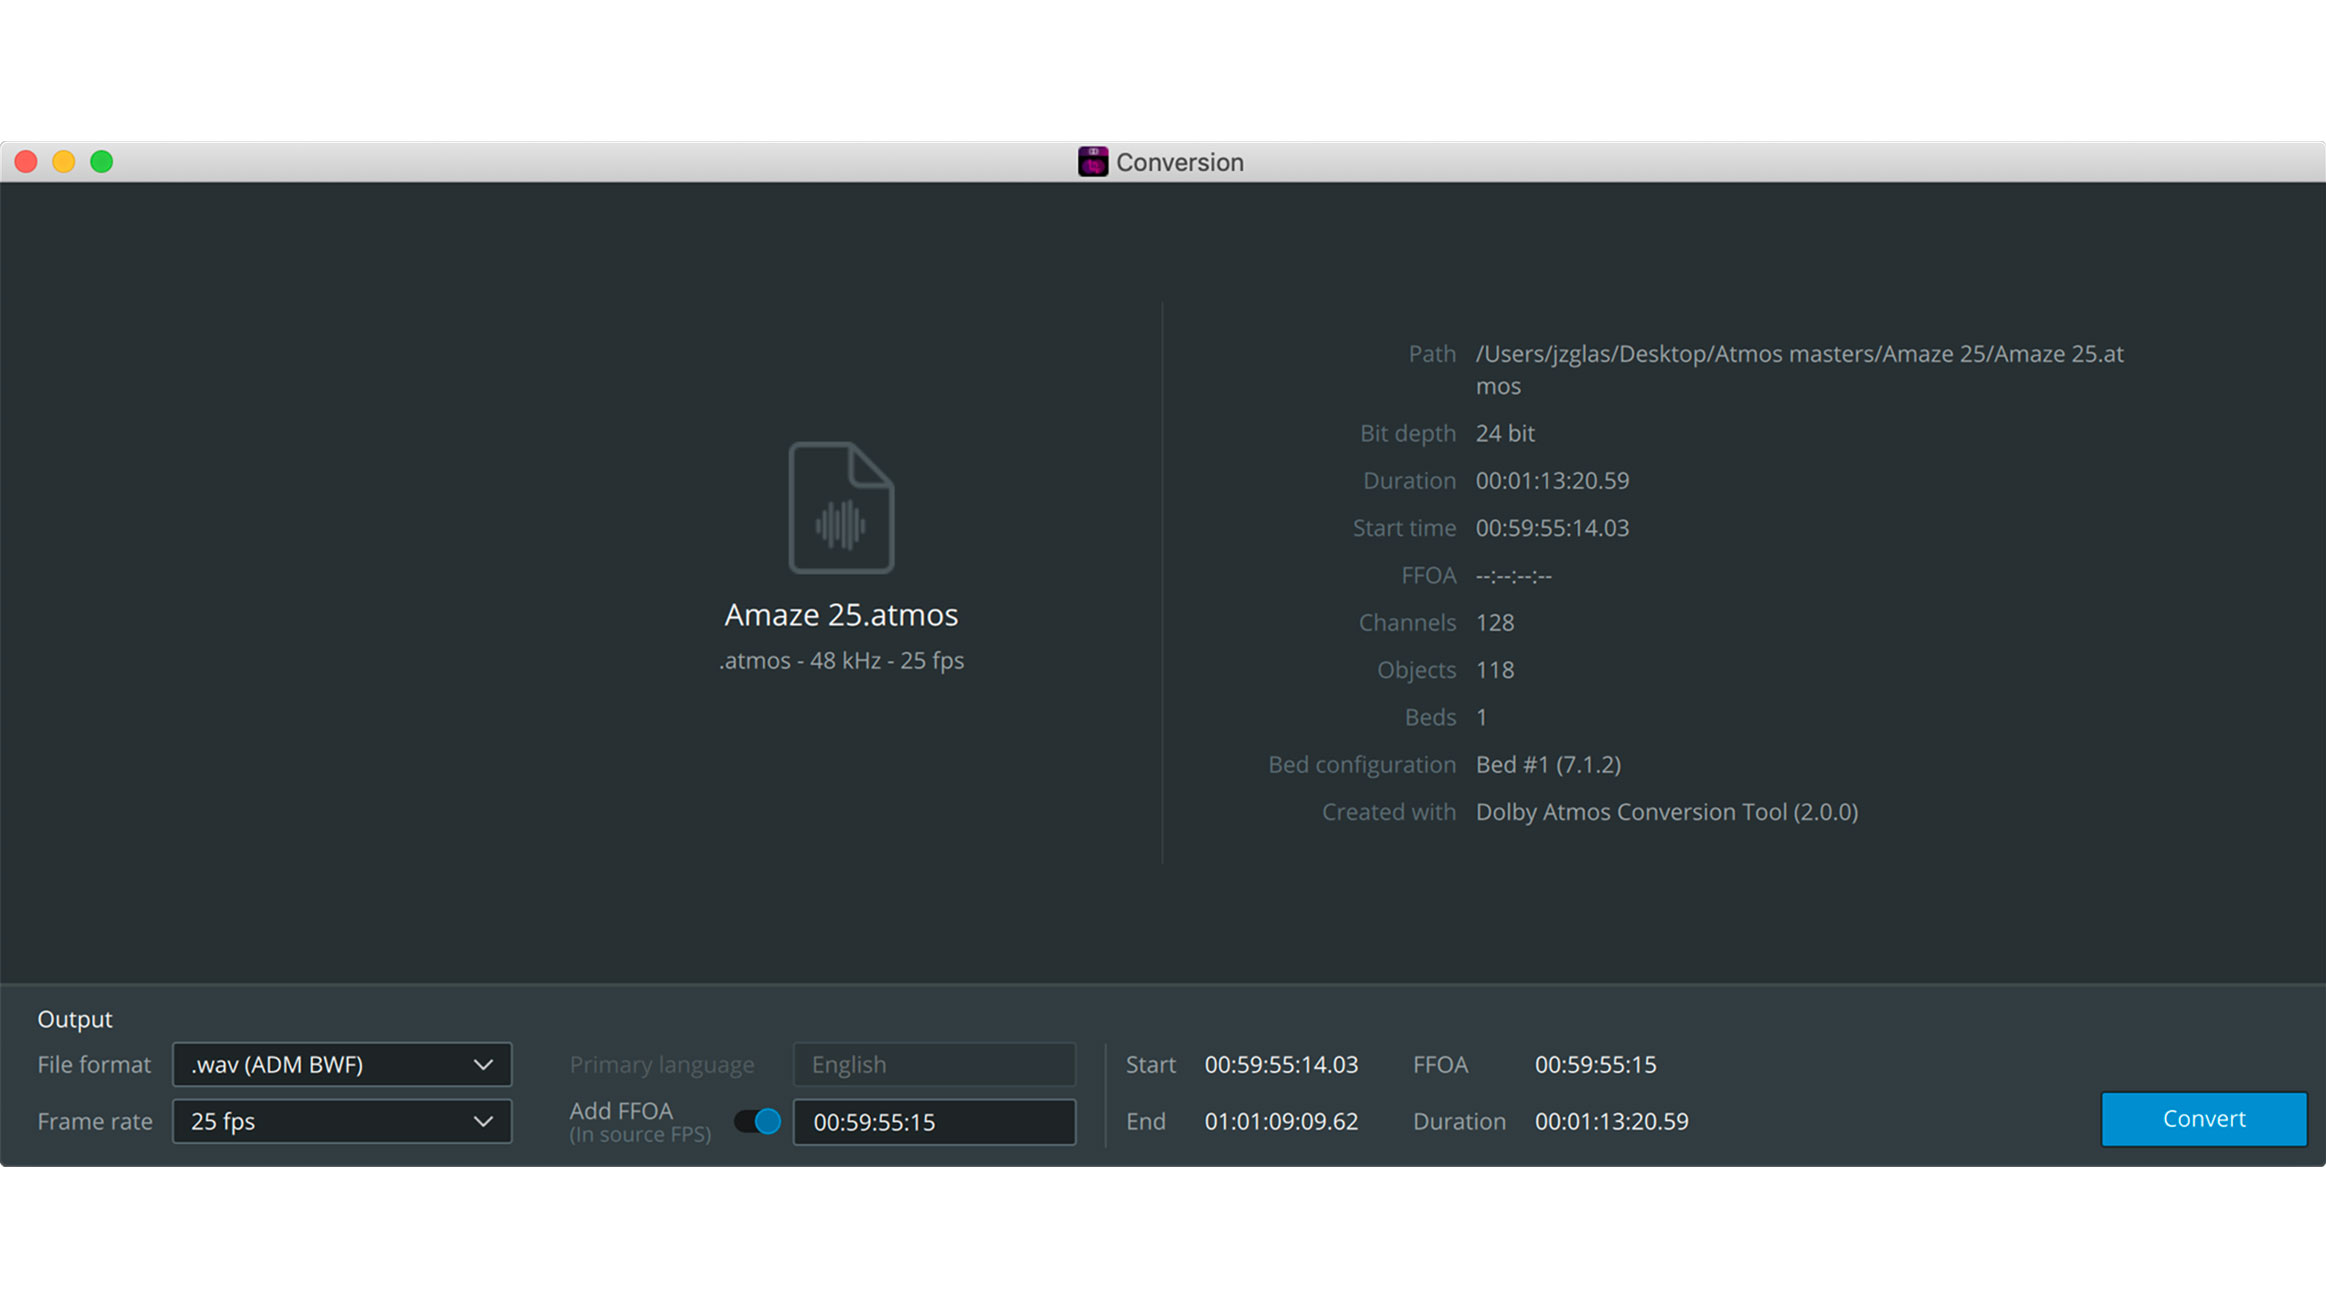Click the Conversion app icon in the title bar
2326x1308 pixels.
coord(1093,161)
